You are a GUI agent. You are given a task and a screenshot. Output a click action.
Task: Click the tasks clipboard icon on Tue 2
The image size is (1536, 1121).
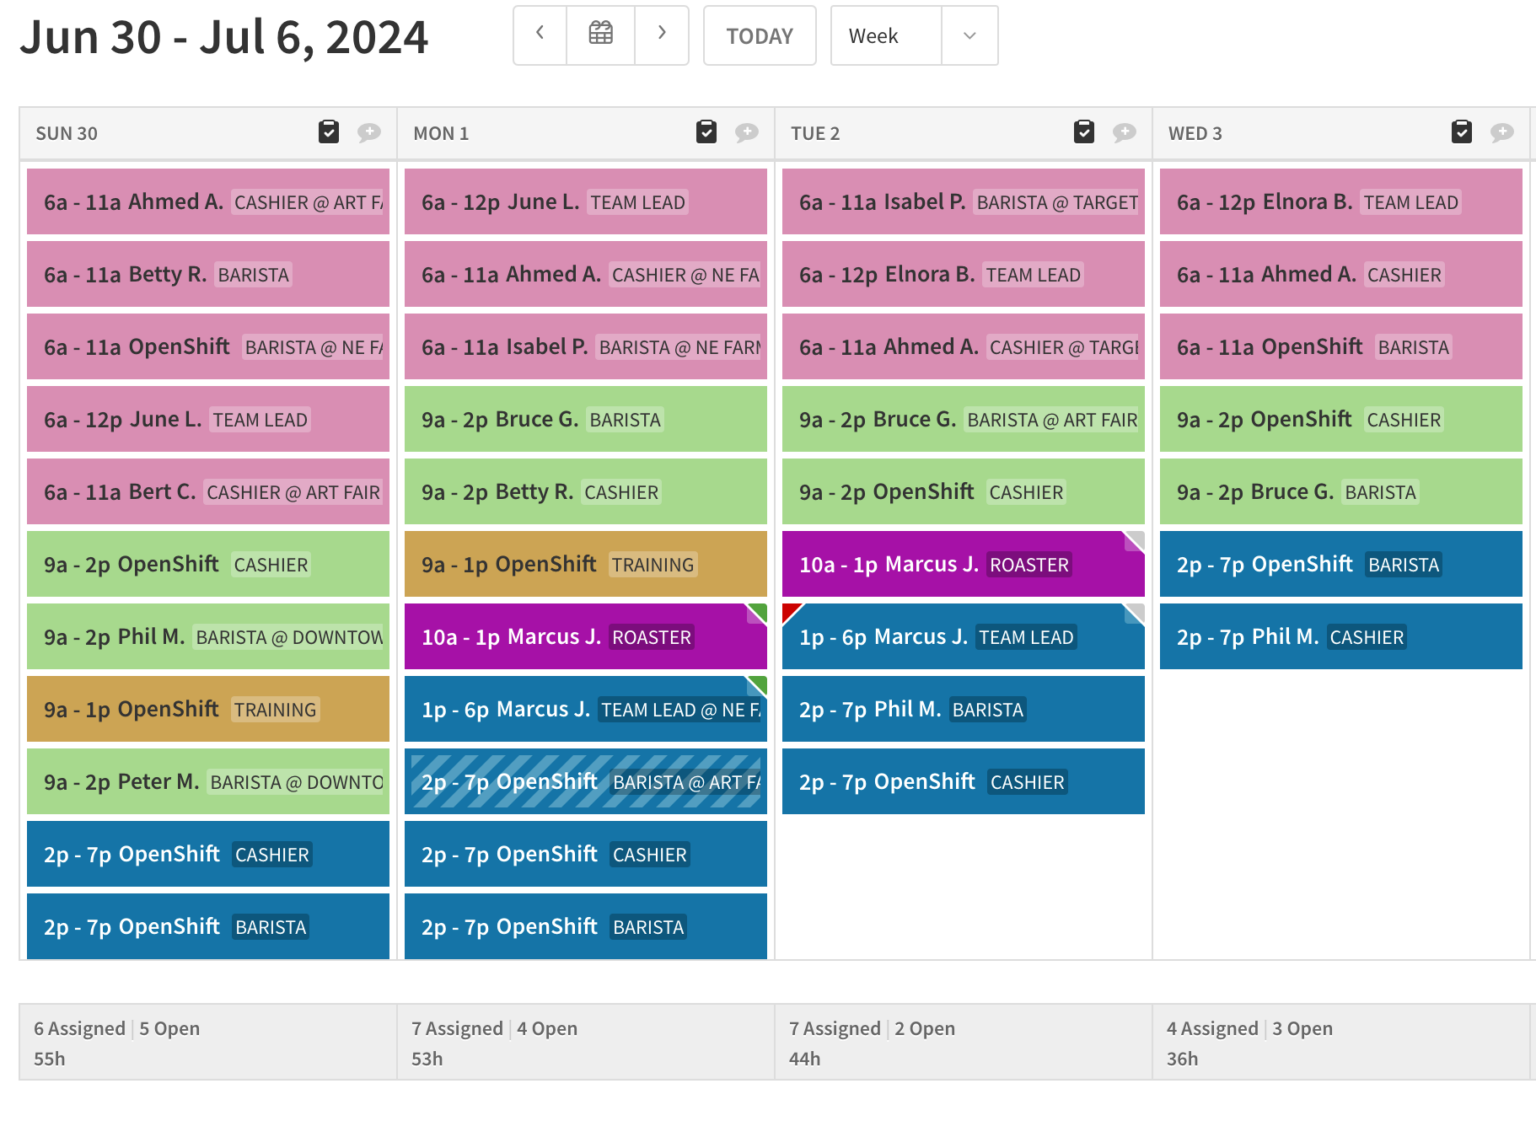point(1084,131)
